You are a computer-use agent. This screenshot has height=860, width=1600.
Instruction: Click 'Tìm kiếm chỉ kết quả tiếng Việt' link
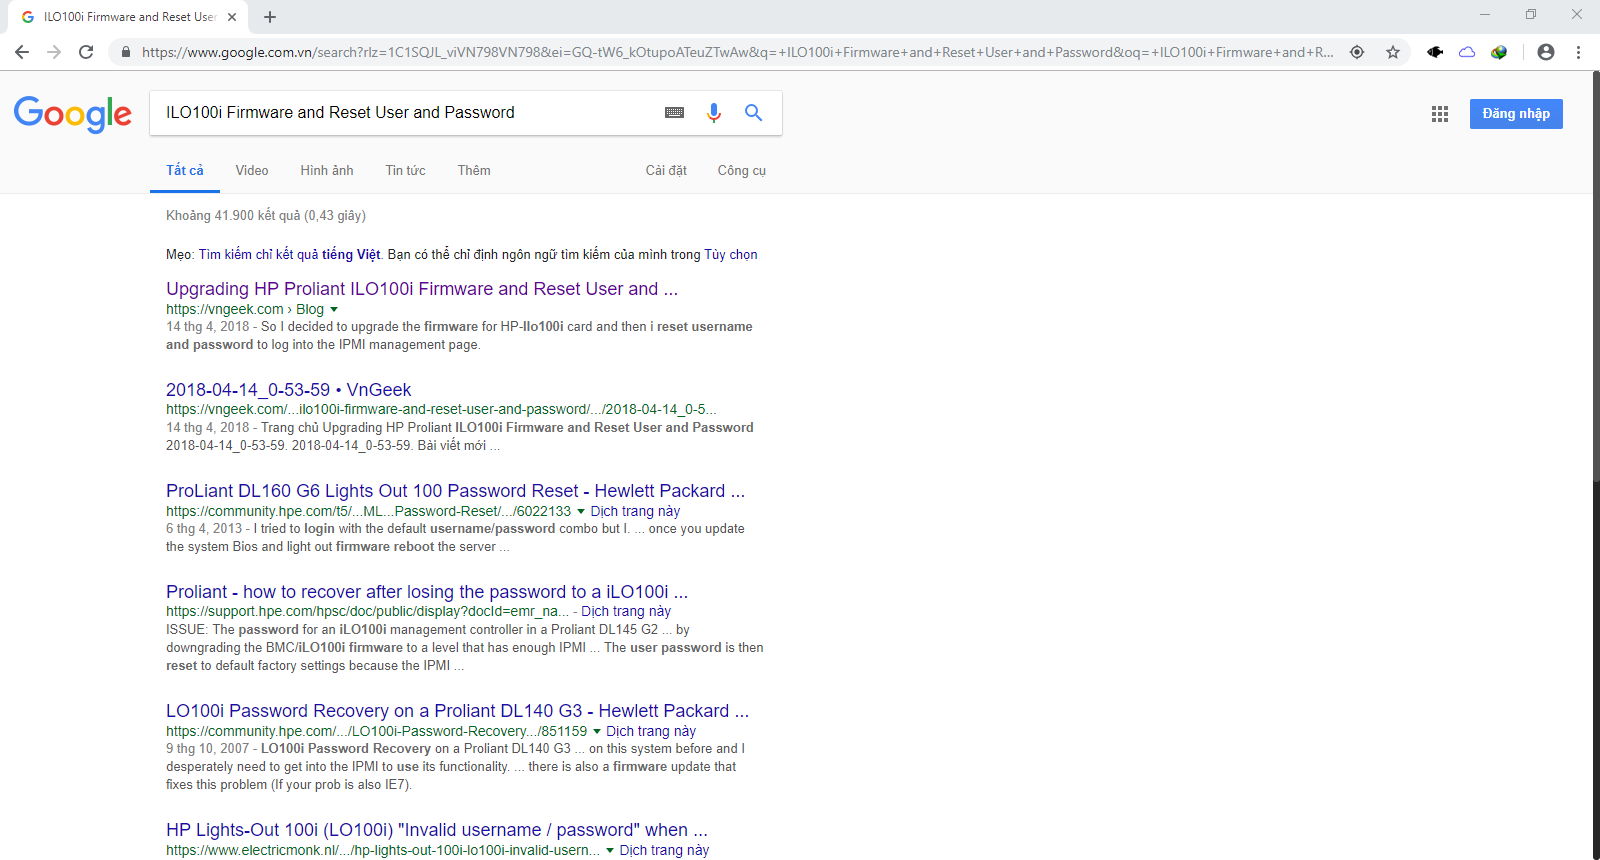click(290, 255)
